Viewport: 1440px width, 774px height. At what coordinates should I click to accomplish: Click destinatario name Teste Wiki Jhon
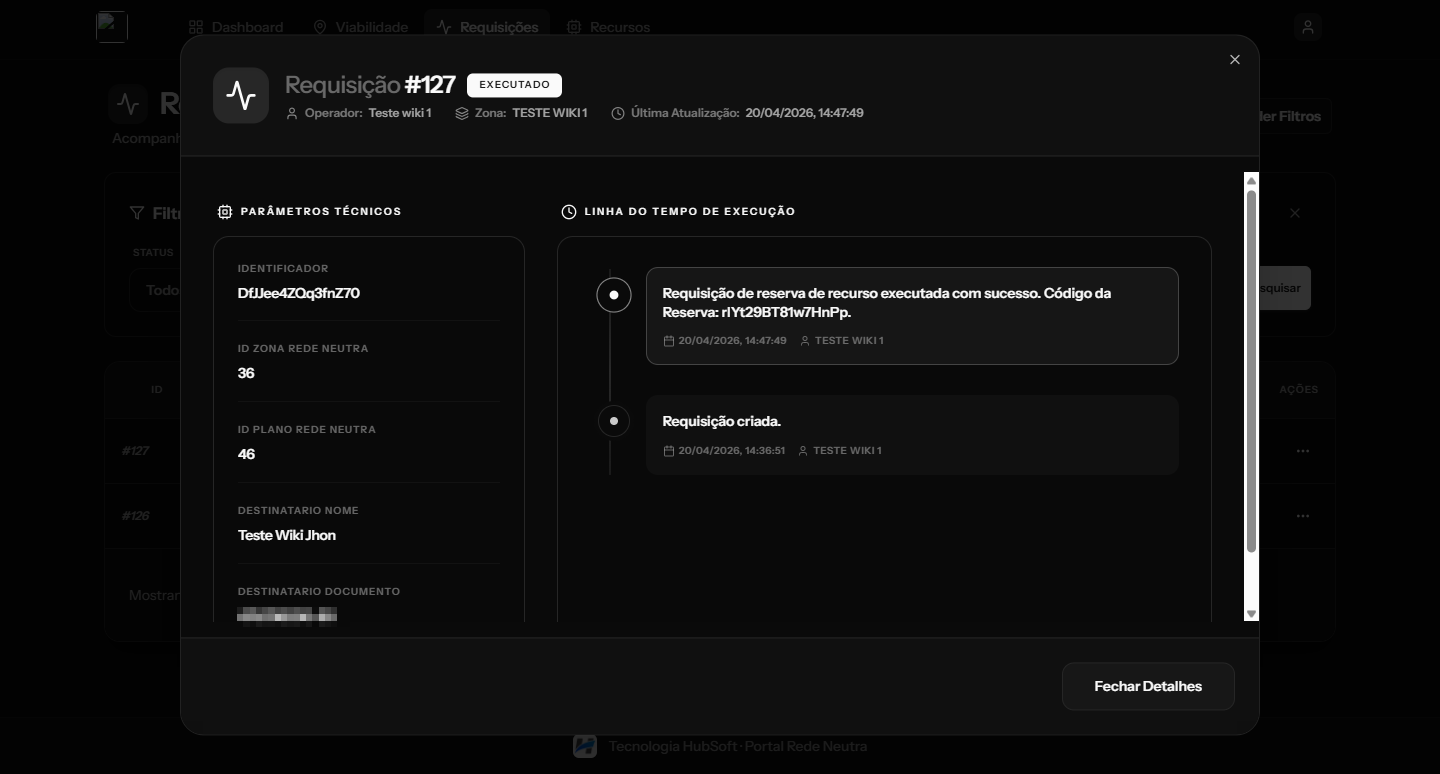click(x=287, y=535)
